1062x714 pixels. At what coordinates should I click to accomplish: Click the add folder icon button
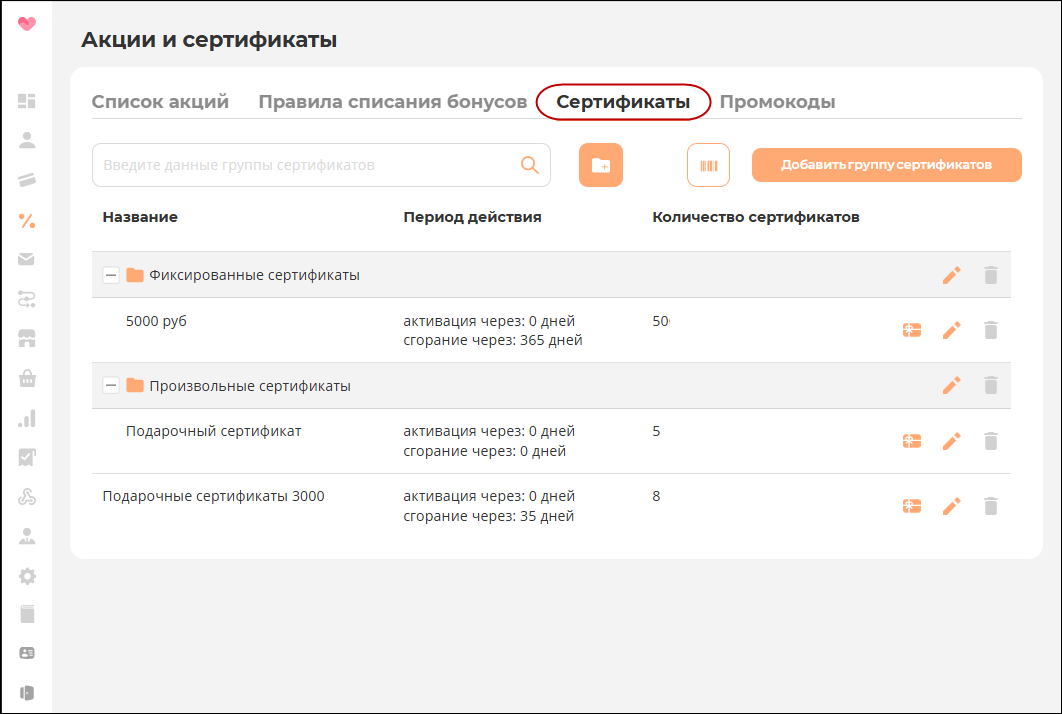pos(601,165)
